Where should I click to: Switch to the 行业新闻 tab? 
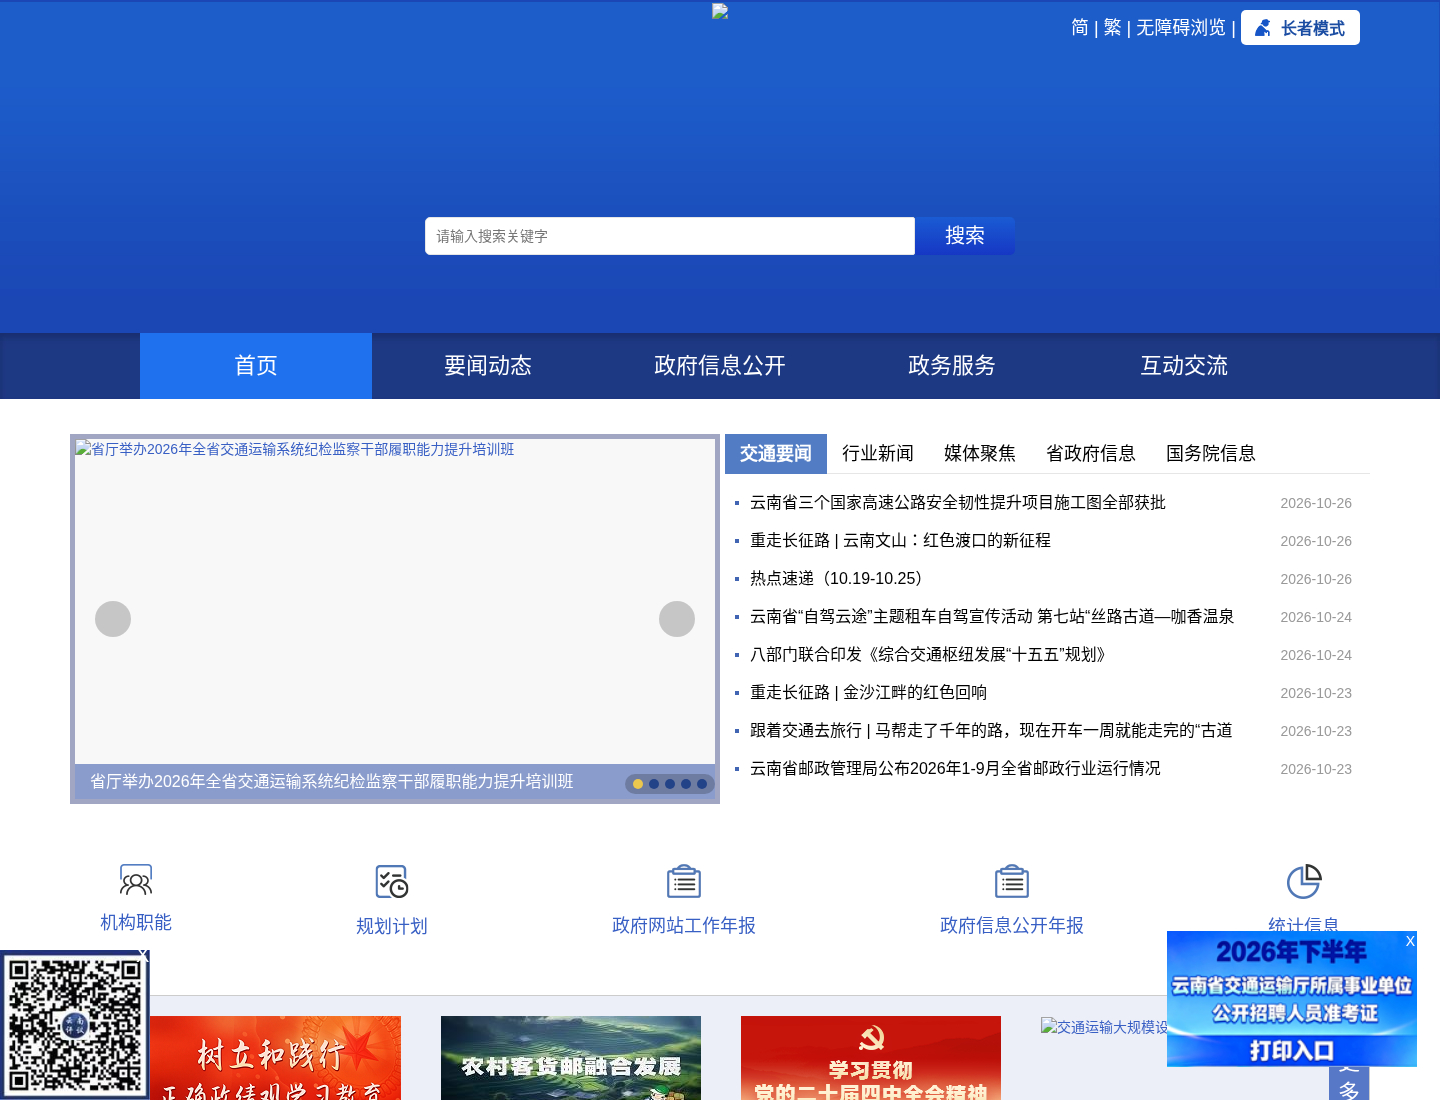[x=878, y=454]
